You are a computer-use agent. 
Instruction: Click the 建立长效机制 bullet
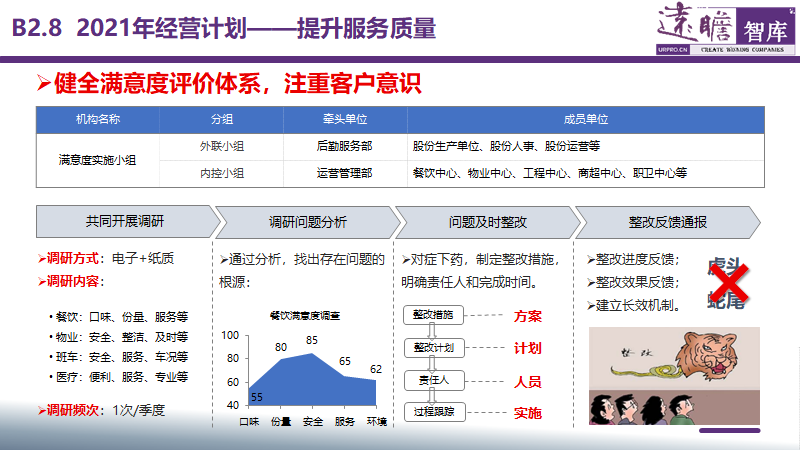(633, 305)
